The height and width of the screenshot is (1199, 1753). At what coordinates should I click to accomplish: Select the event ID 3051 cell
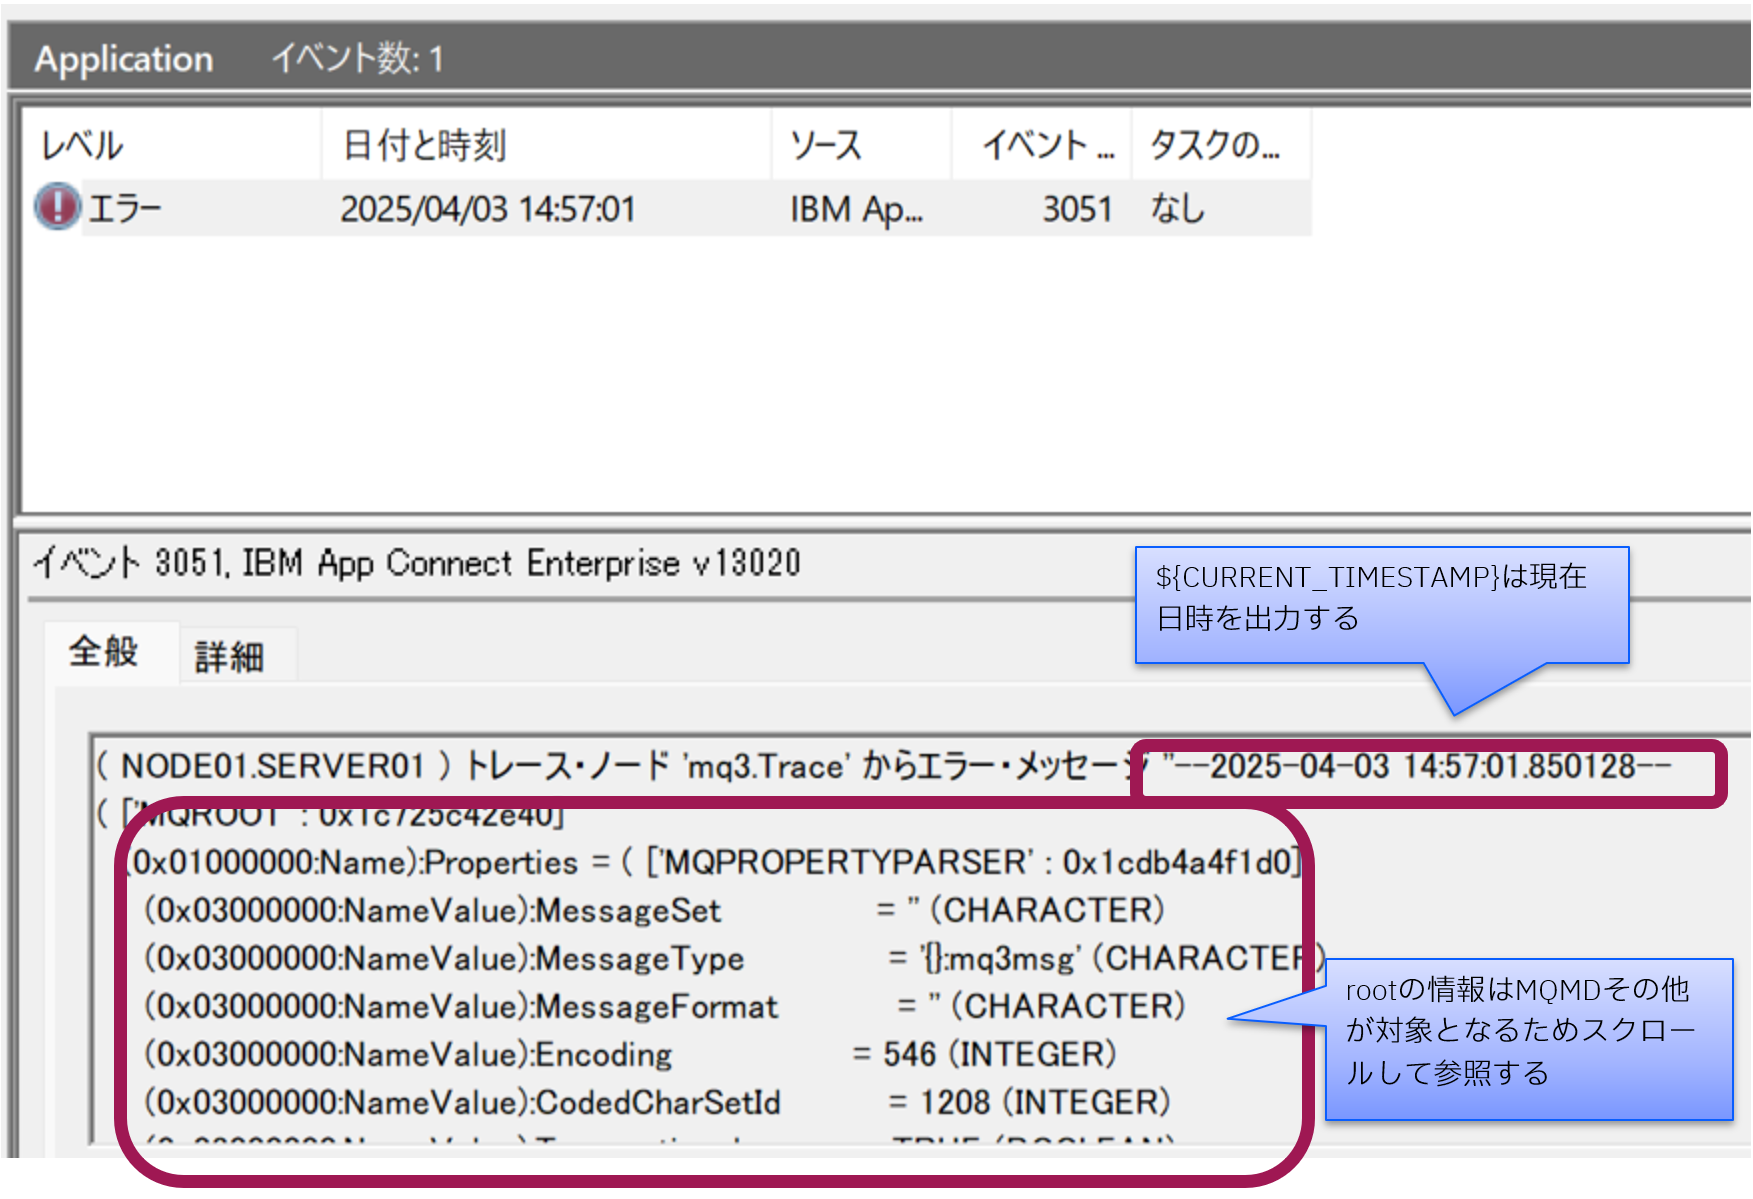1077,209
